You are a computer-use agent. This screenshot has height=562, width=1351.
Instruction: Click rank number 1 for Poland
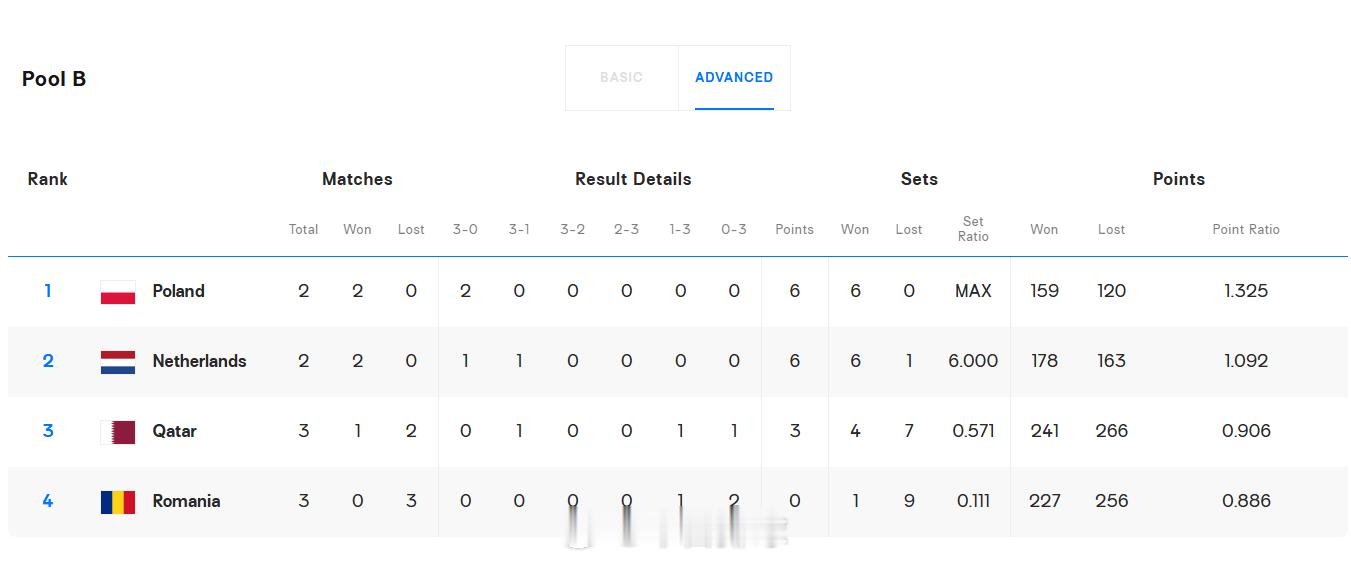tap(47, 291)
